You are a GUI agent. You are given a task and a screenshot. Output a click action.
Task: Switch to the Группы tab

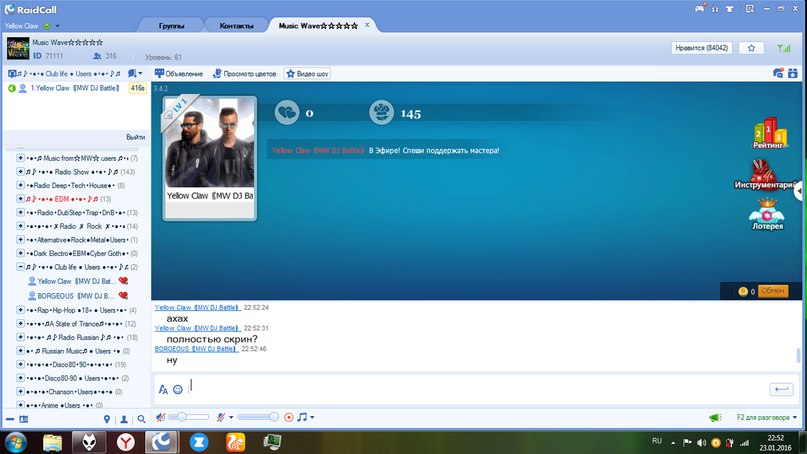tap(171, 26)
